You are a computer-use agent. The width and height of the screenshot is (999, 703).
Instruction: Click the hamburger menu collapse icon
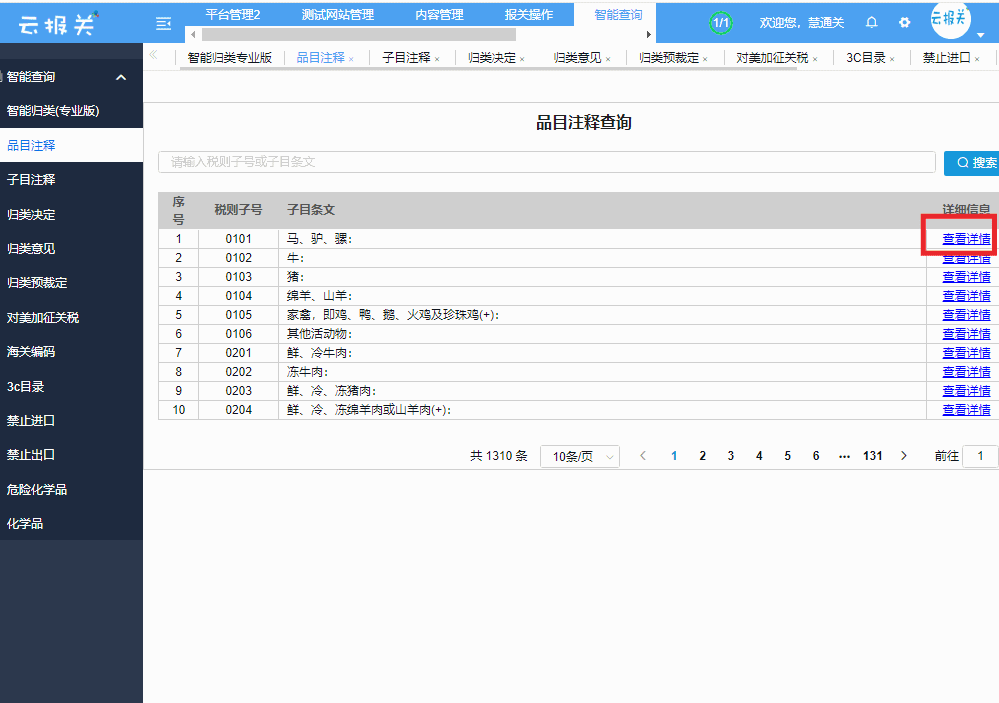click(x=164, y=23)
